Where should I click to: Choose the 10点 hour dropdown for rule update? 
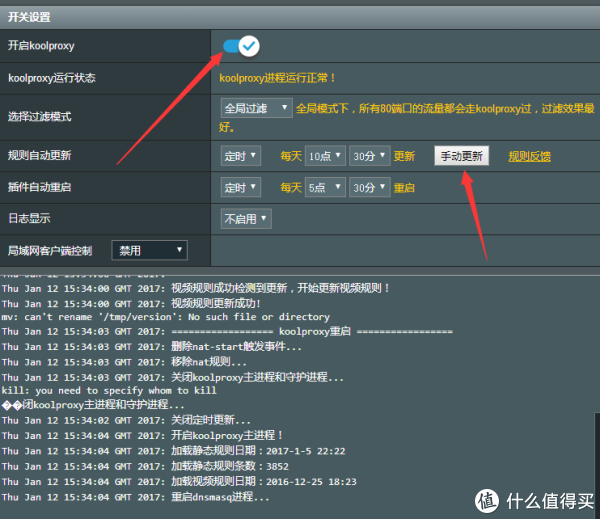click(x=325, y=156)
